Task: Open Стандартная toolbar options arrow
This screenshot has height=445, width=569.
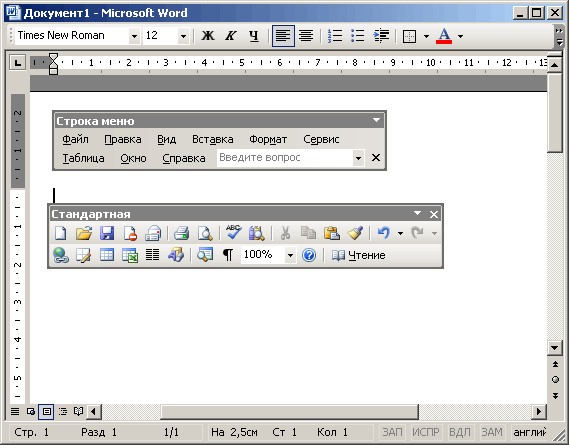Action: coord(417,213)
